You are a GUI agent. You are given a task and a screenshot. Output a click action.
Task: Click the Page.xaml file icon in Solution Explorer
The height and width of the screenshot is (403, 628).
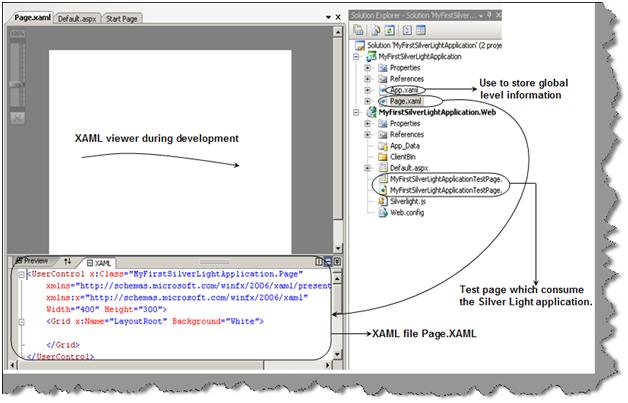click(383, 101)
